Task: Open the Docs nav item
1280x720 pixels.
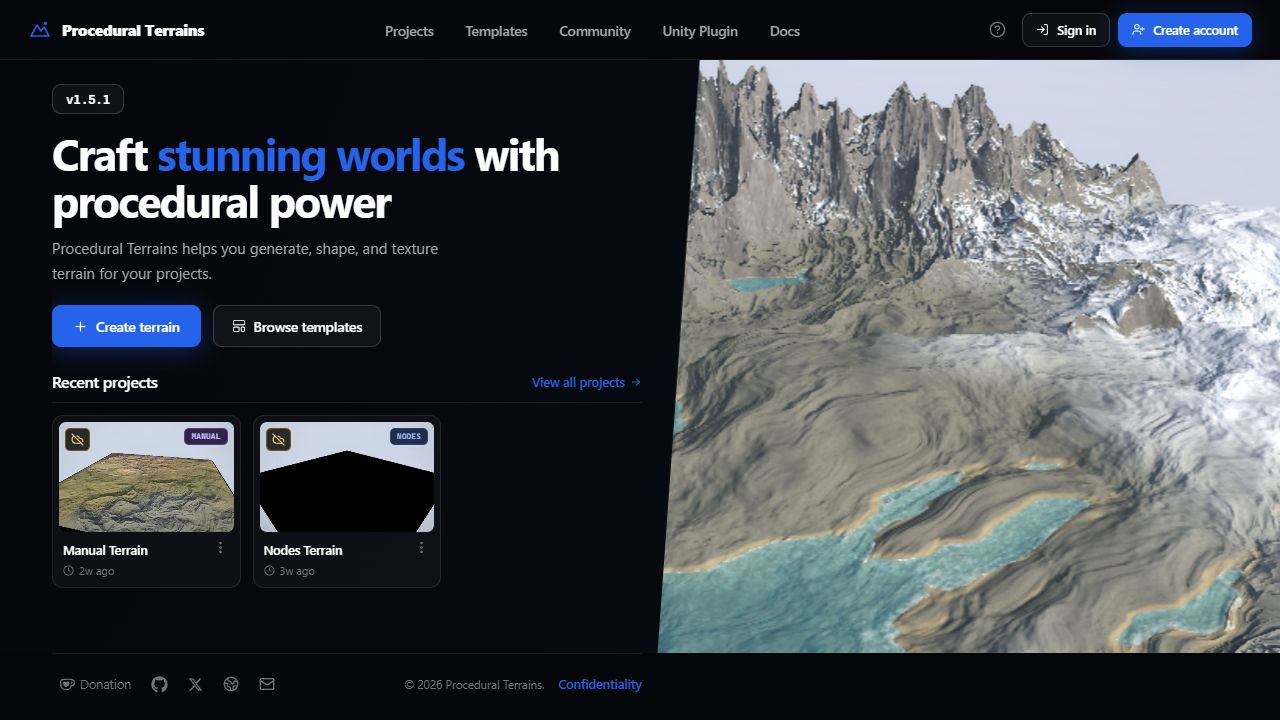Action: [x=785, y=31]
